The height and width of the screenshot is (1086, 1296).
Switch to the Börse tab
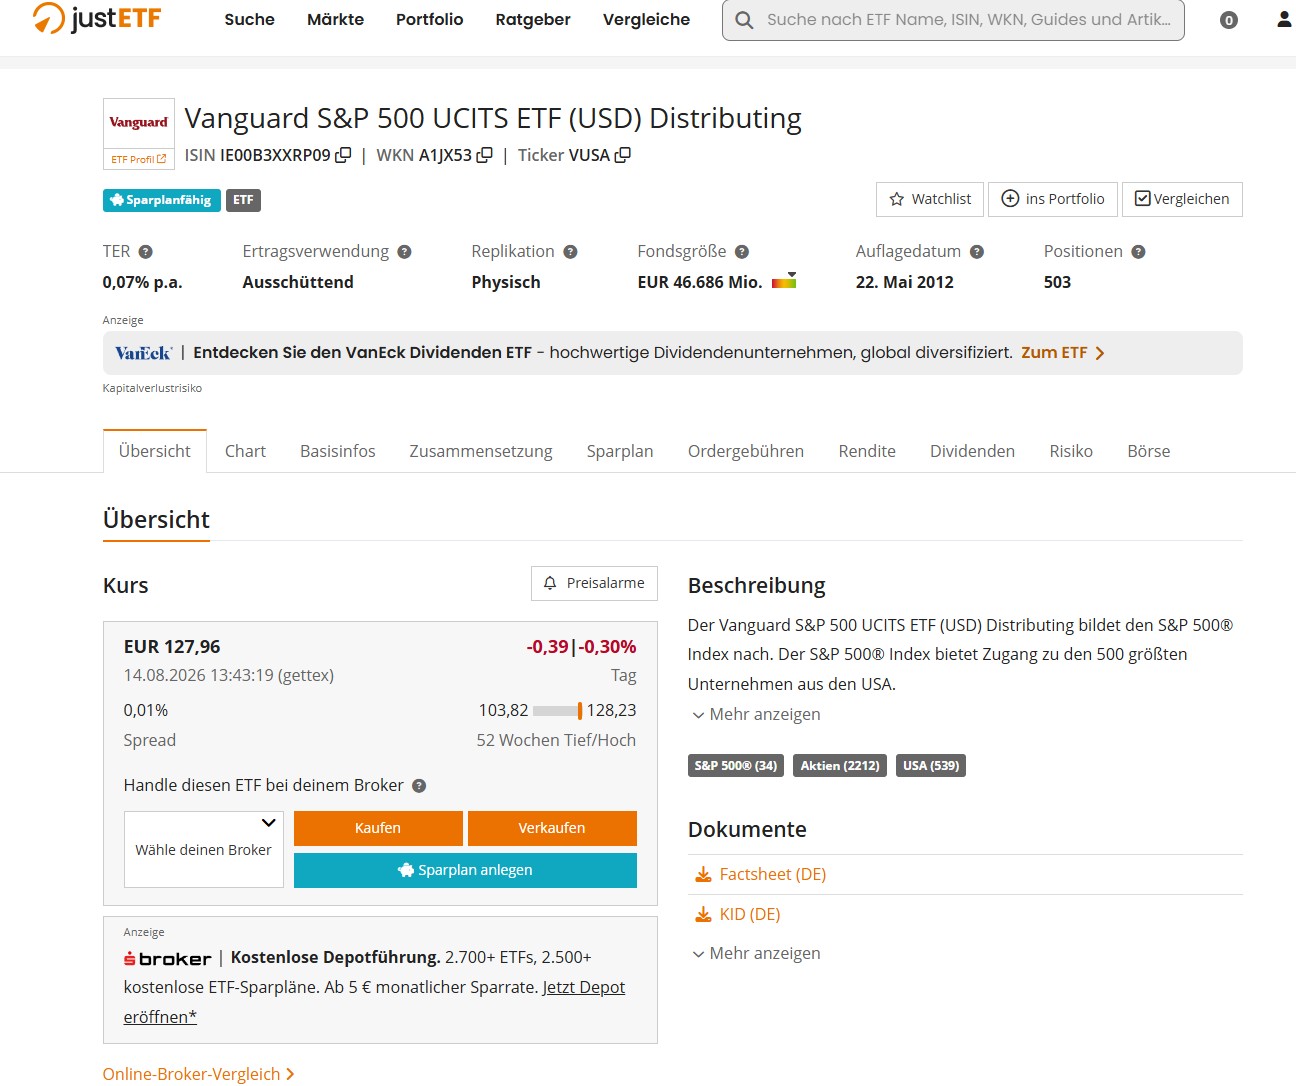pyautogui.click(x=1148, y=451)
